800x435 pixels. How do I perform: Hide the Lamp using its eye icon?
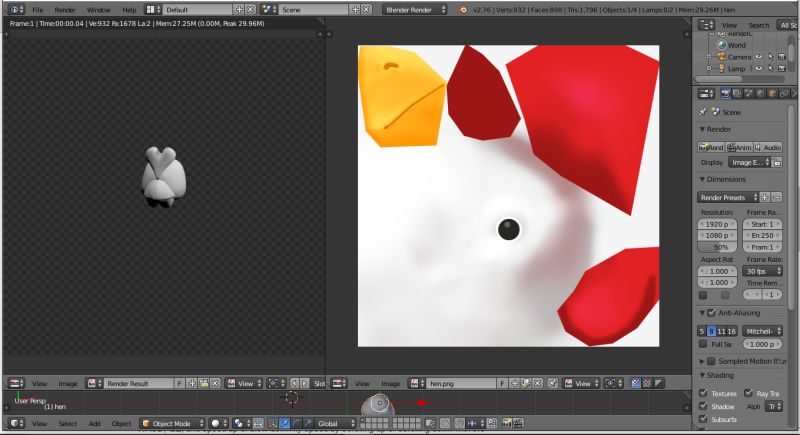pyautogui.click(x=759, y=68)
